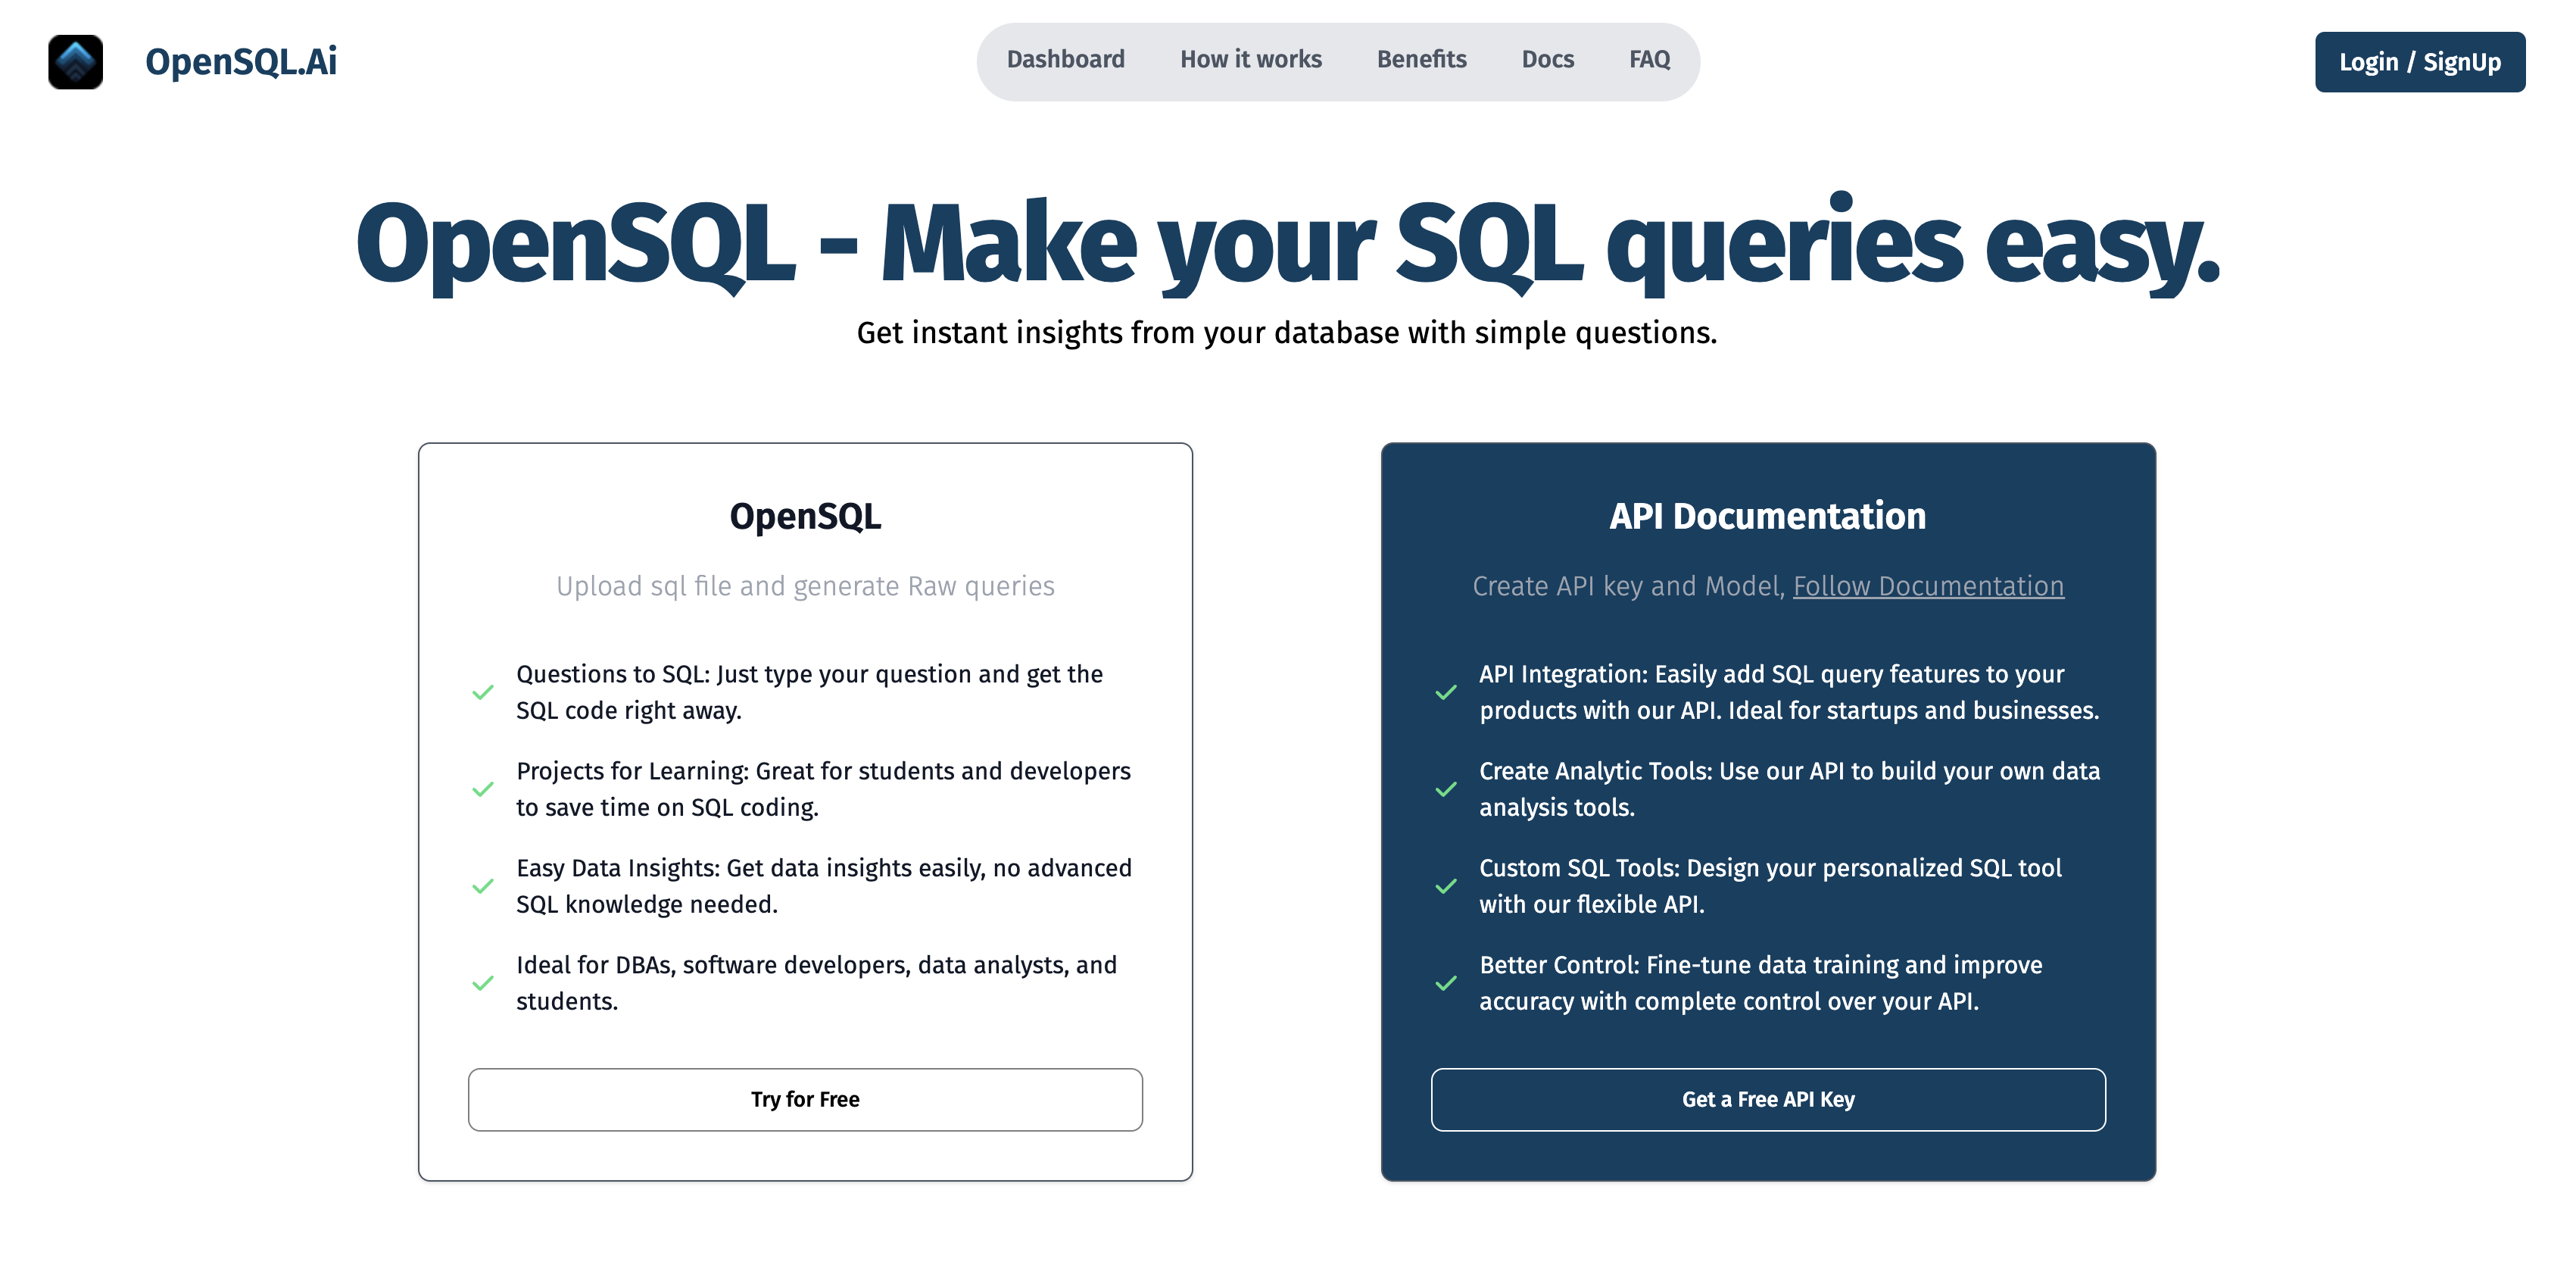Click Get a Free API Key button

[x=1767, y=1099]
